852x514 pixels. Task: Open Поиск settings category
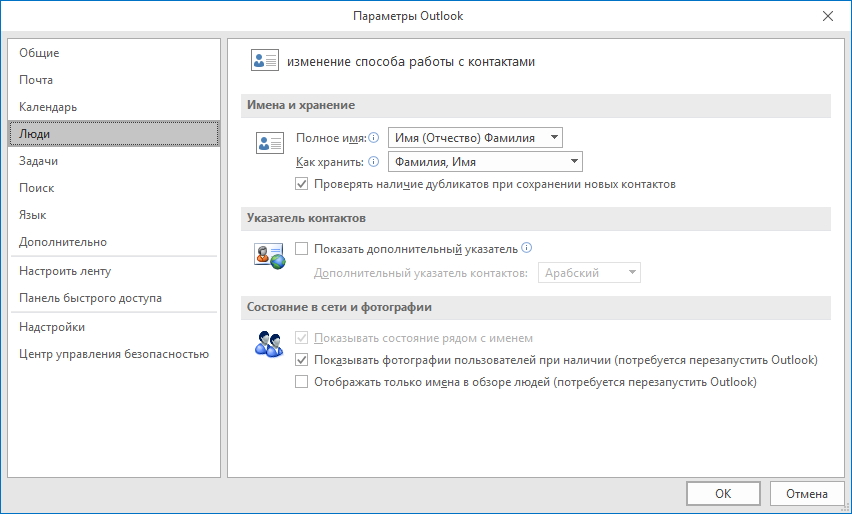pyautogui.click(x=114, y=188)
